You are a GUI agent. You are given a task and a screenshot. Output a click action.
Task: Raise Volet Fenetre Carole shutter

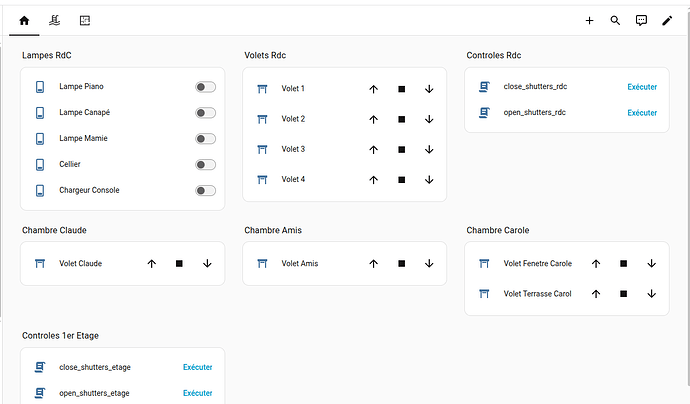pos(596,264)
